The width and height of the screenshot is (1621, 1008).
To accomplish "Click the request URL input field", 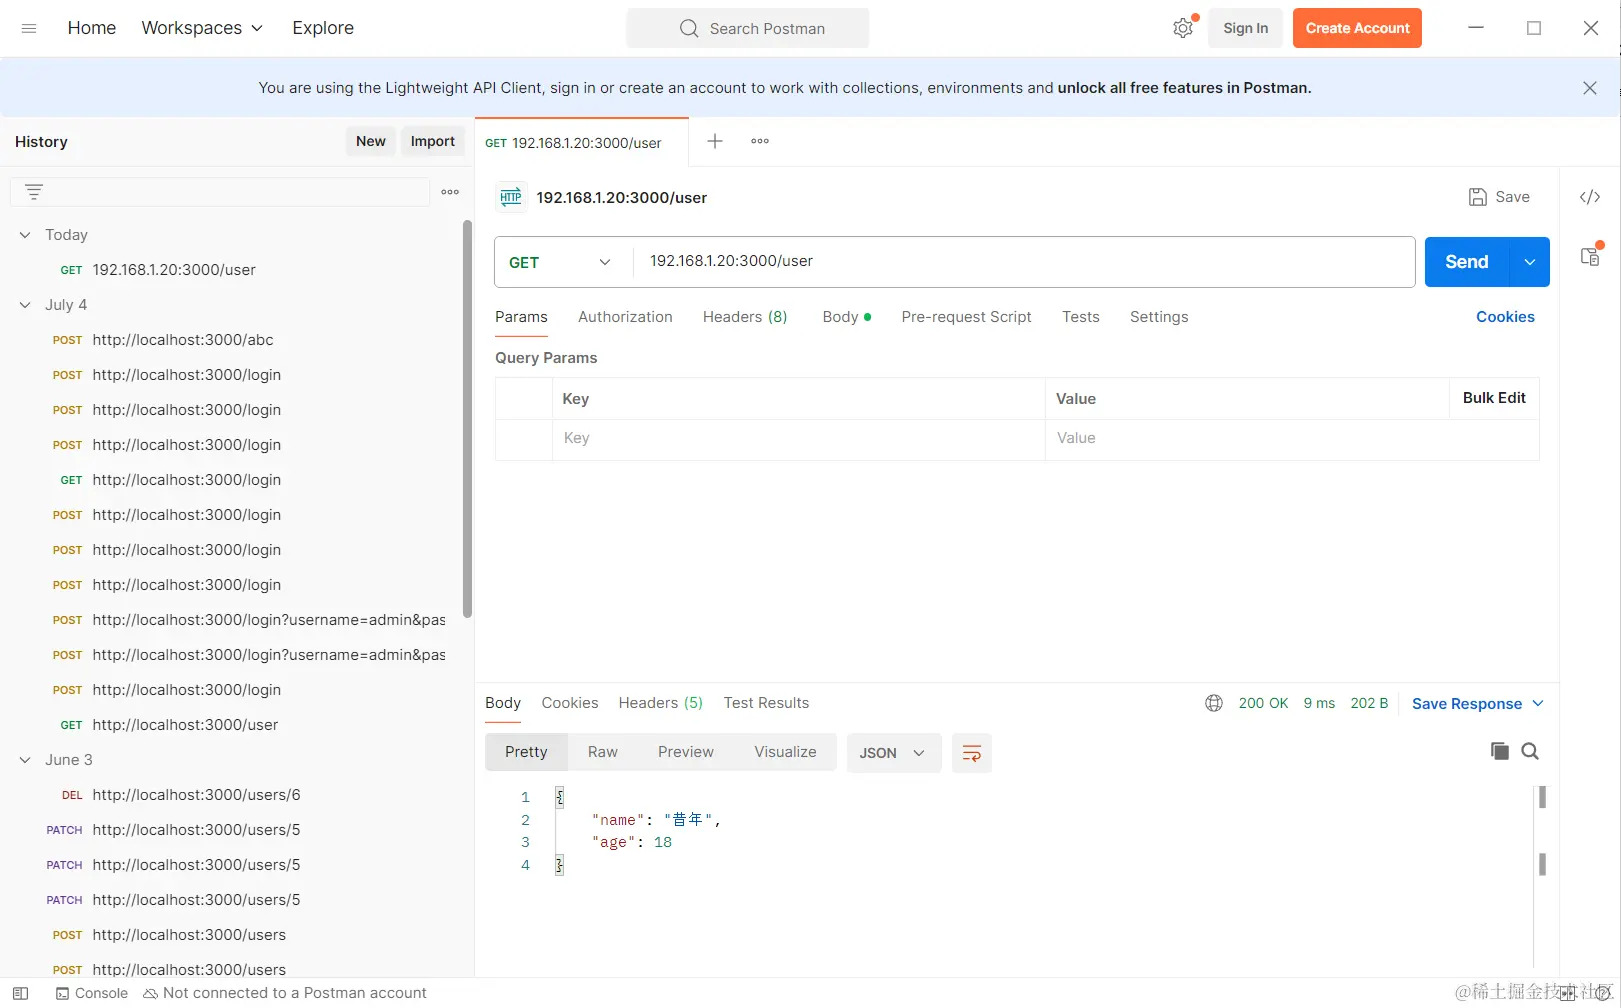I will pyautogui.click(x=1024, y=262).
